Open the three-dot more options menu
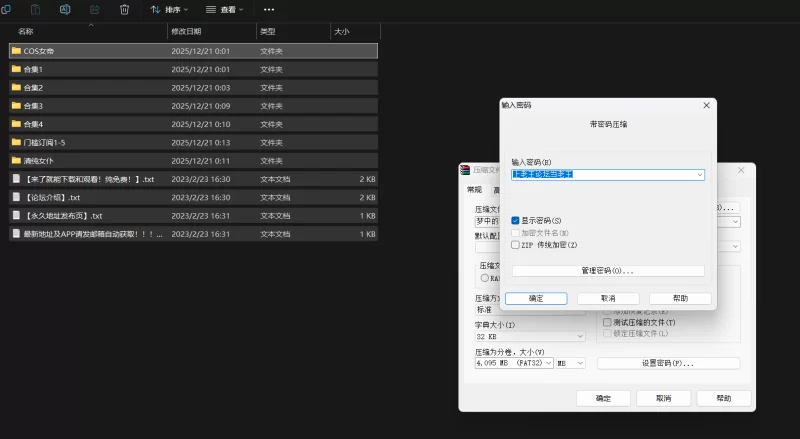800x439 pixels. [x=269, y=9]
